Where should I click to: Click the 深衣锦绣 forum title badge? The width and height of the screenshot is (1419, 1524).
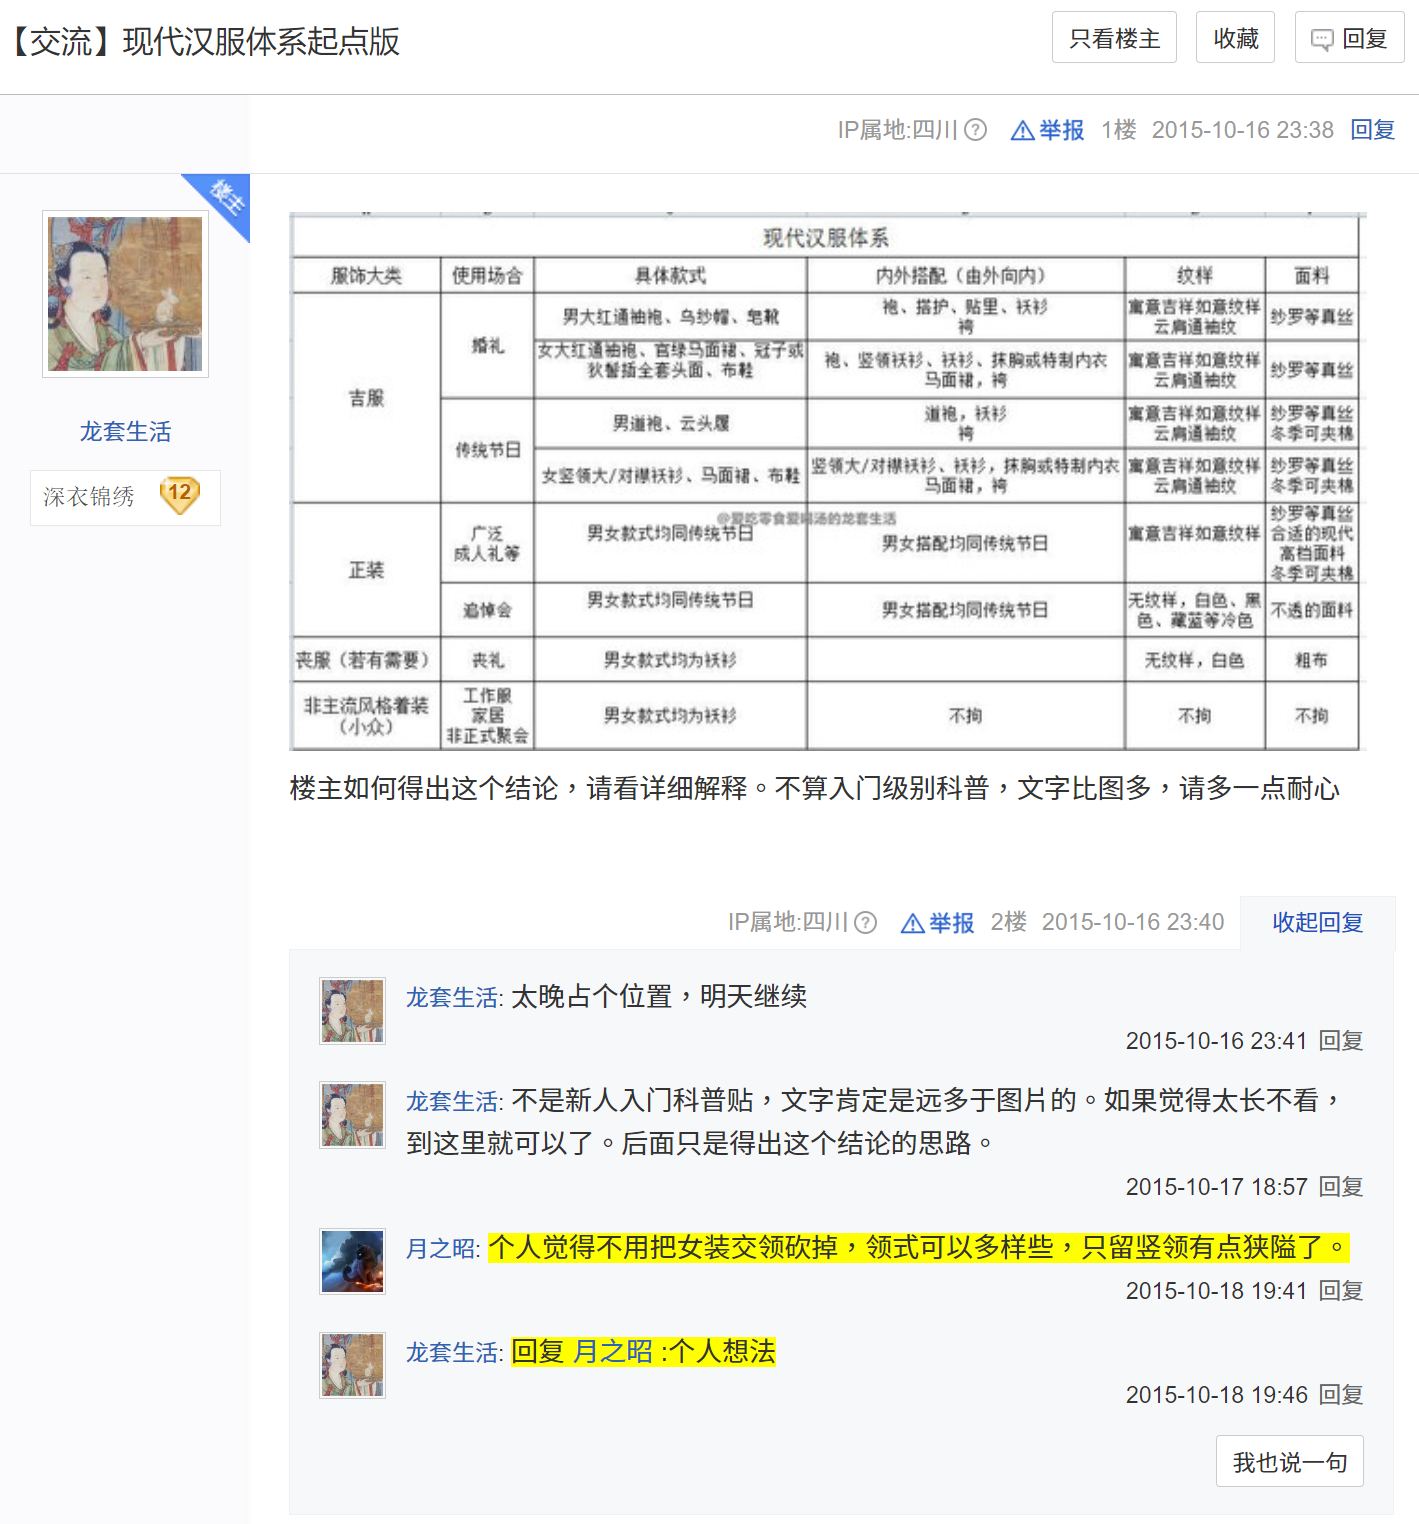[x=89, y=497]
